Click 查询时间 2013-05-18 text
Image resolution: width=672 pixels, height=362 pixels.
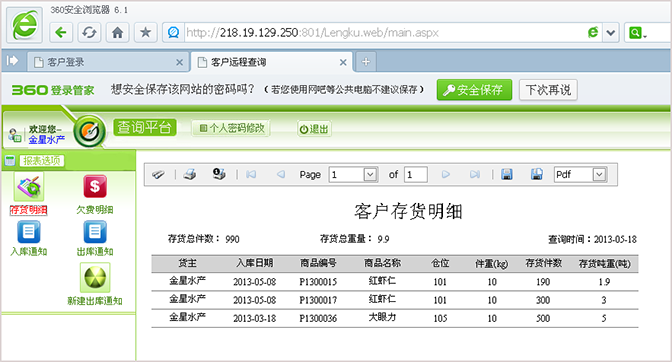592,239
